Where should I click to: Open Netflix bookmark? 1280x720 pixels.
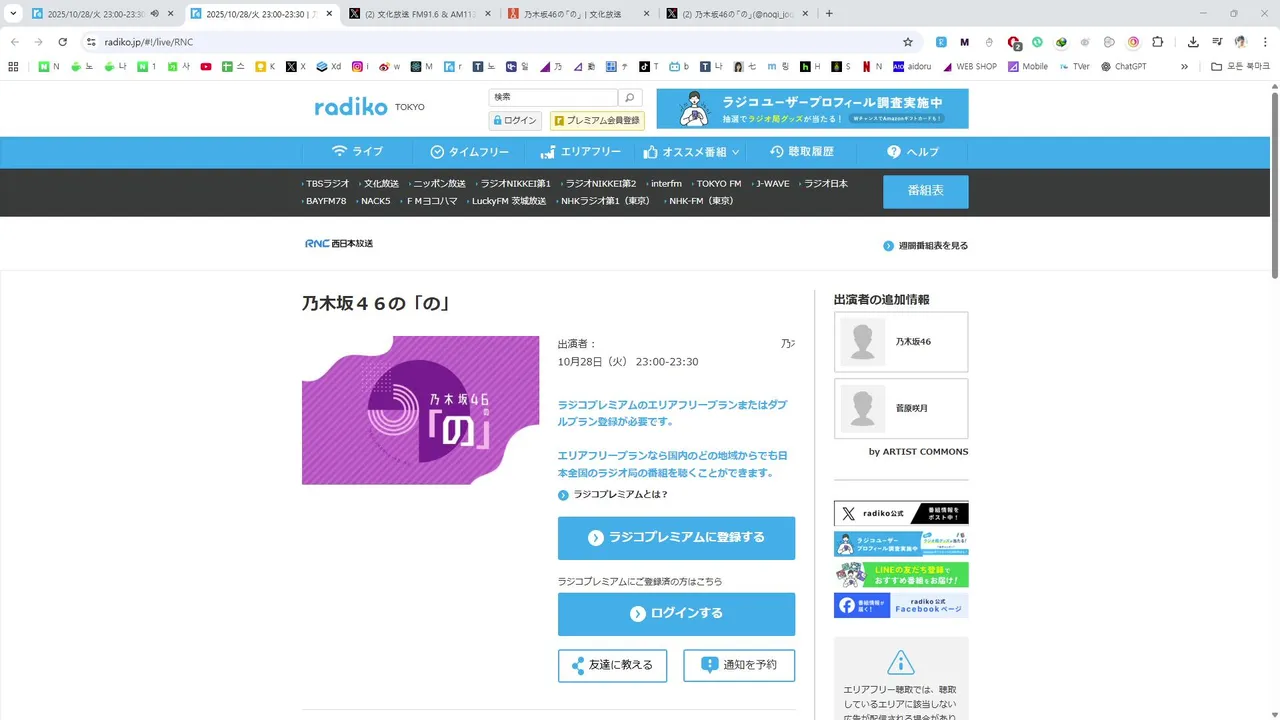pyautogui.click(x=872, y=67)
